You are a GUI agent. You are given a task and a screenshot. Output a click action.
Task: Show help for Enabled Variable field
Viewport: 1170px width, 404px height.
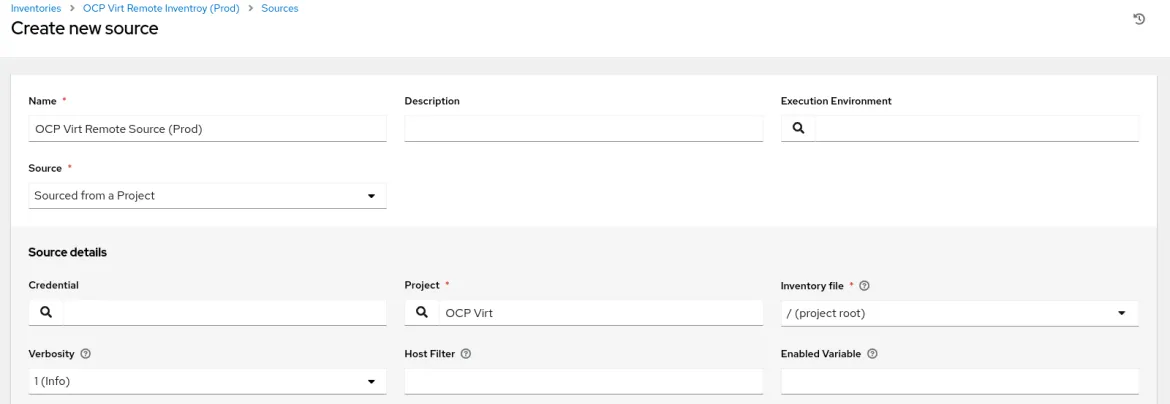[873, 354]
